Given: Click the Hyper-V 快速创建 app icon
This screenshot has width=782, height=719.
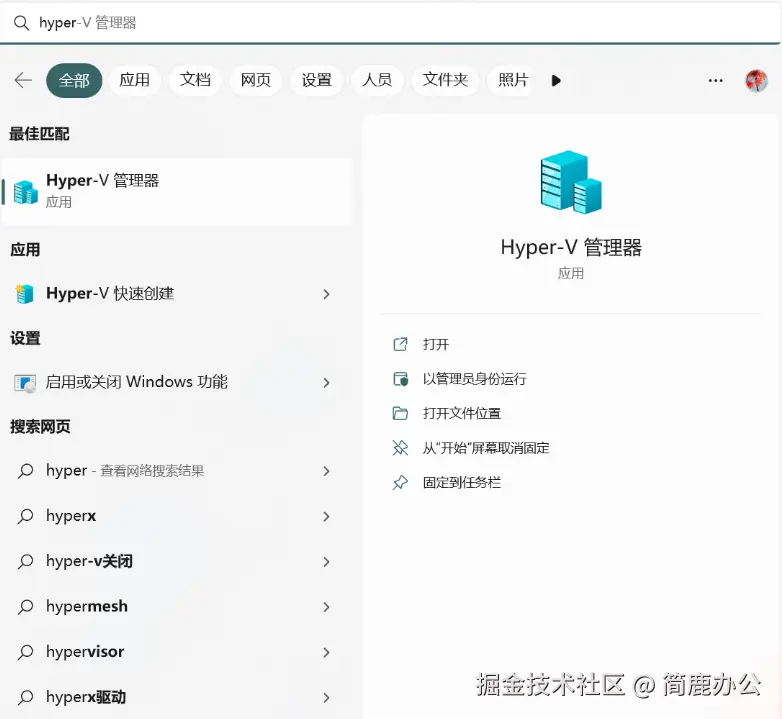Looking at the screenshot, I should (24, 294).
